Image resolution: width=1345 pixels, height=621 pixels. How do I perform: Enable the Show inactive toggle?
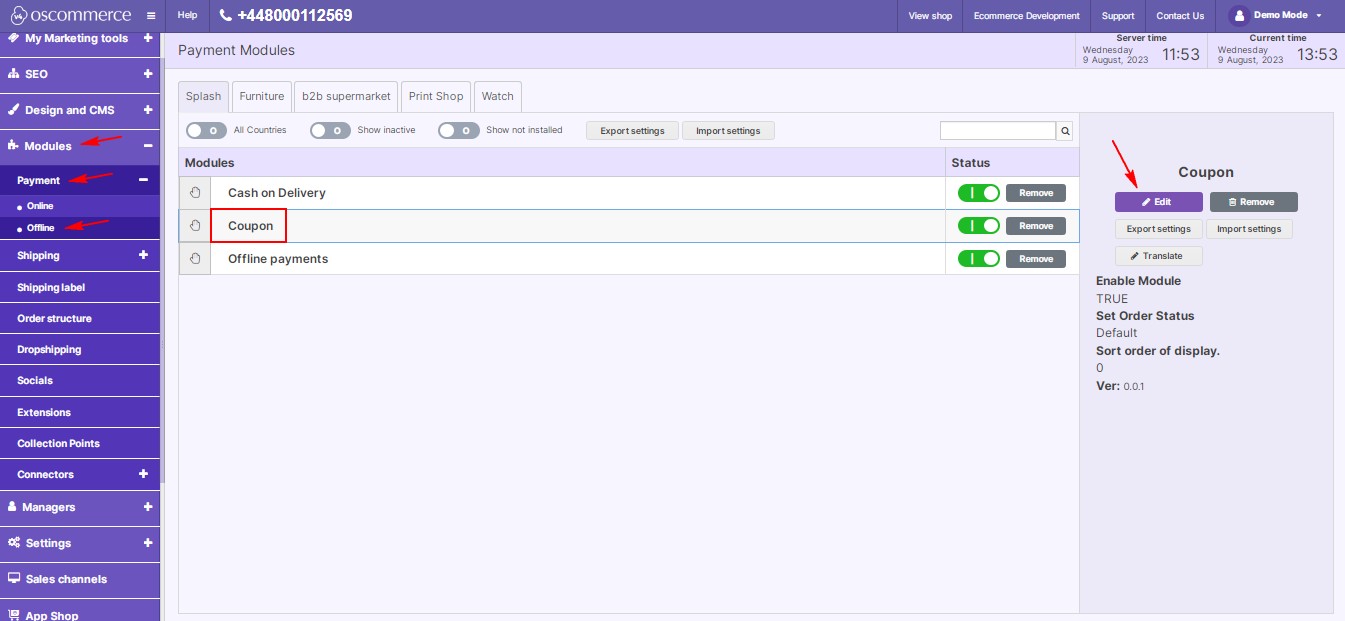[330, 130]
